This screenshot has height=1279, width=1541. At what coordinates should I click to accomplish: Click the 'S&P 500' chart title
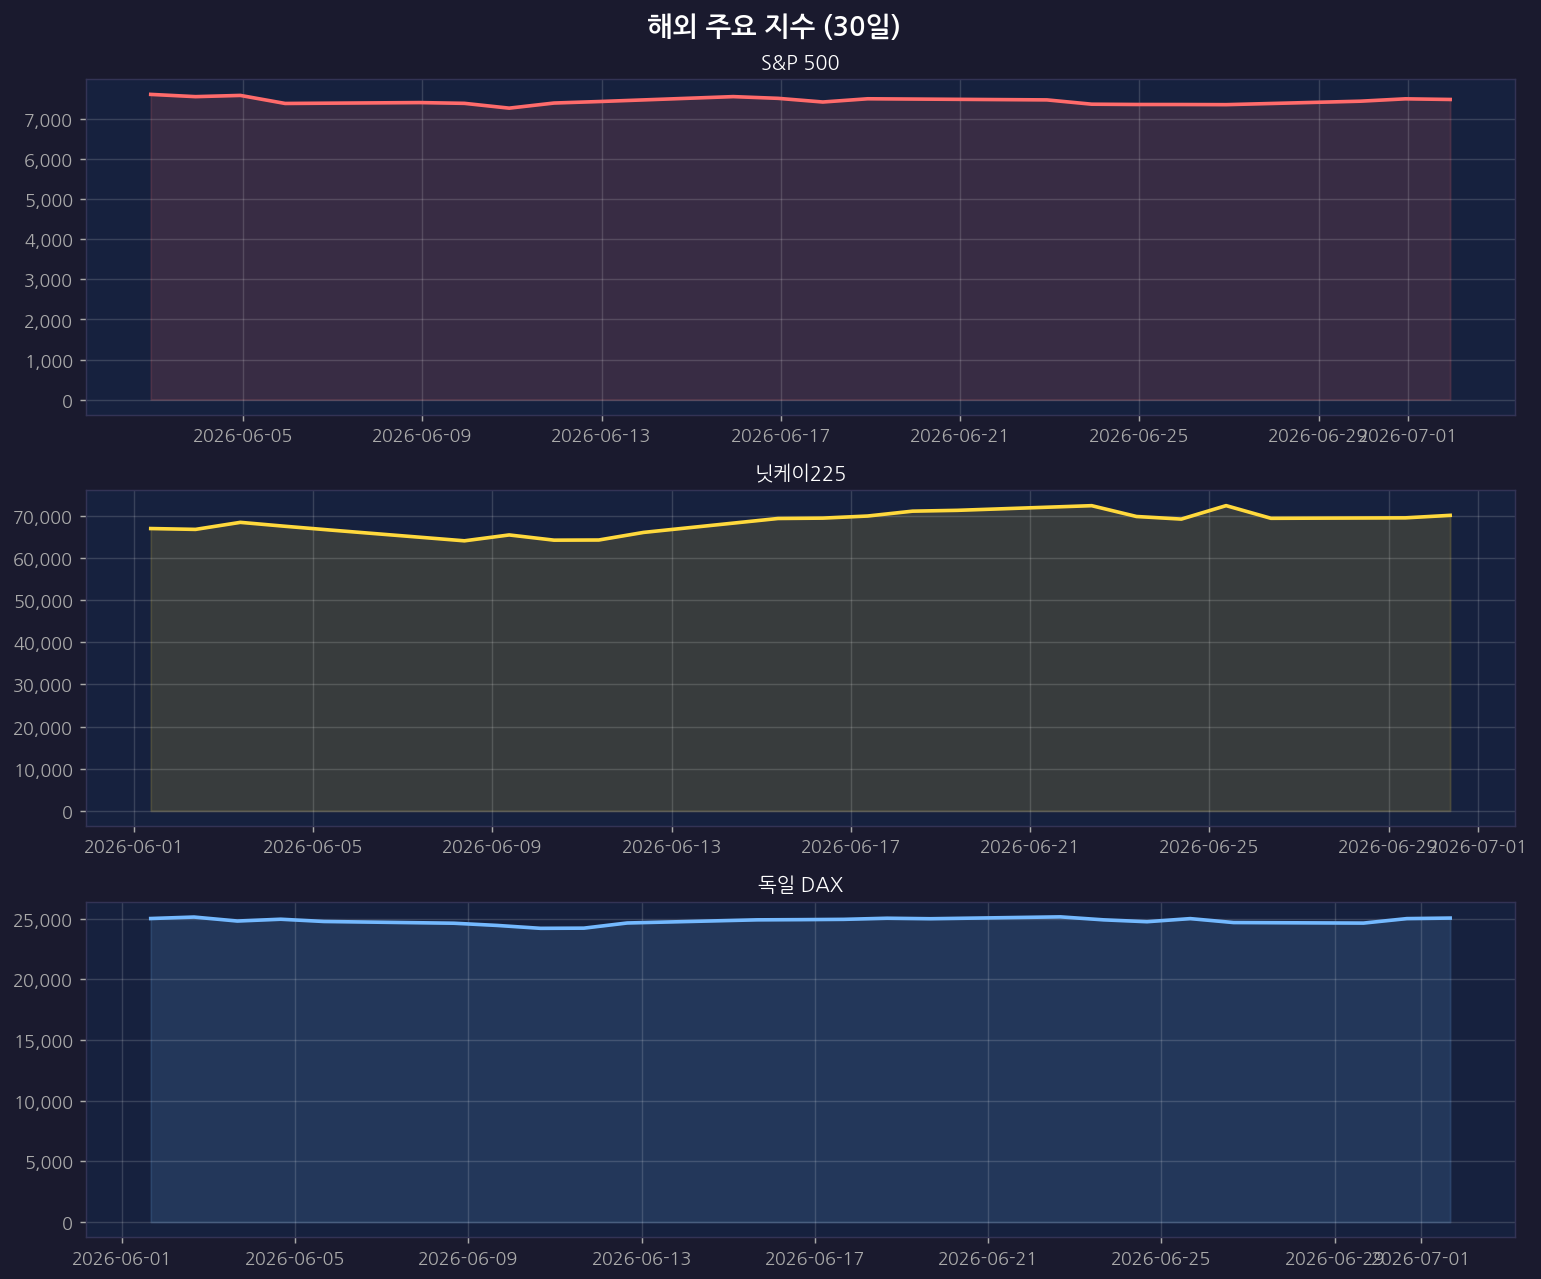(800, 63)
